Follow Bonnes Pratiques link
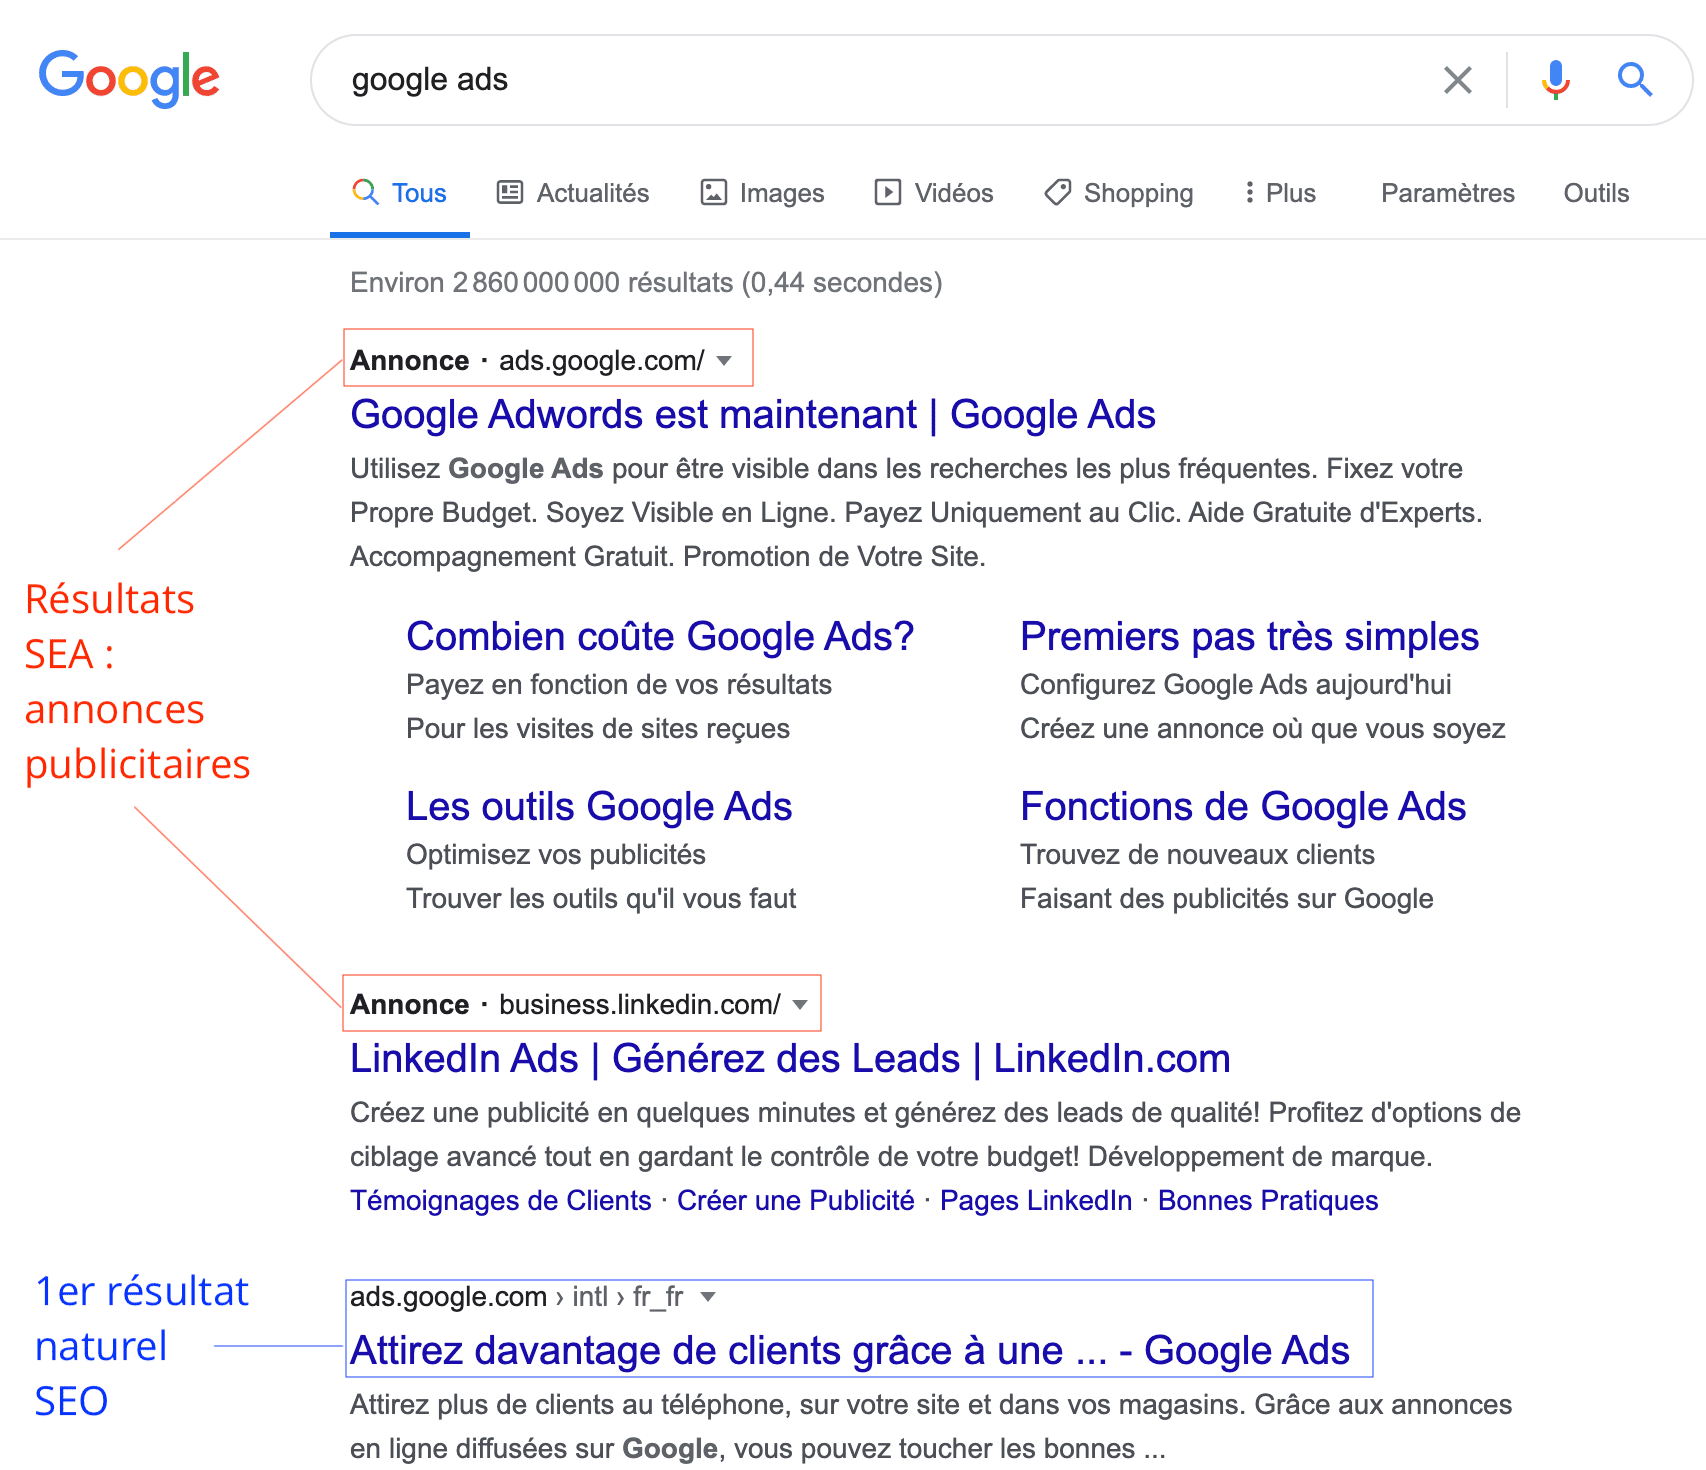The width and height of the screenshot is (1706, 1470). click(x=1268, y=1200)
